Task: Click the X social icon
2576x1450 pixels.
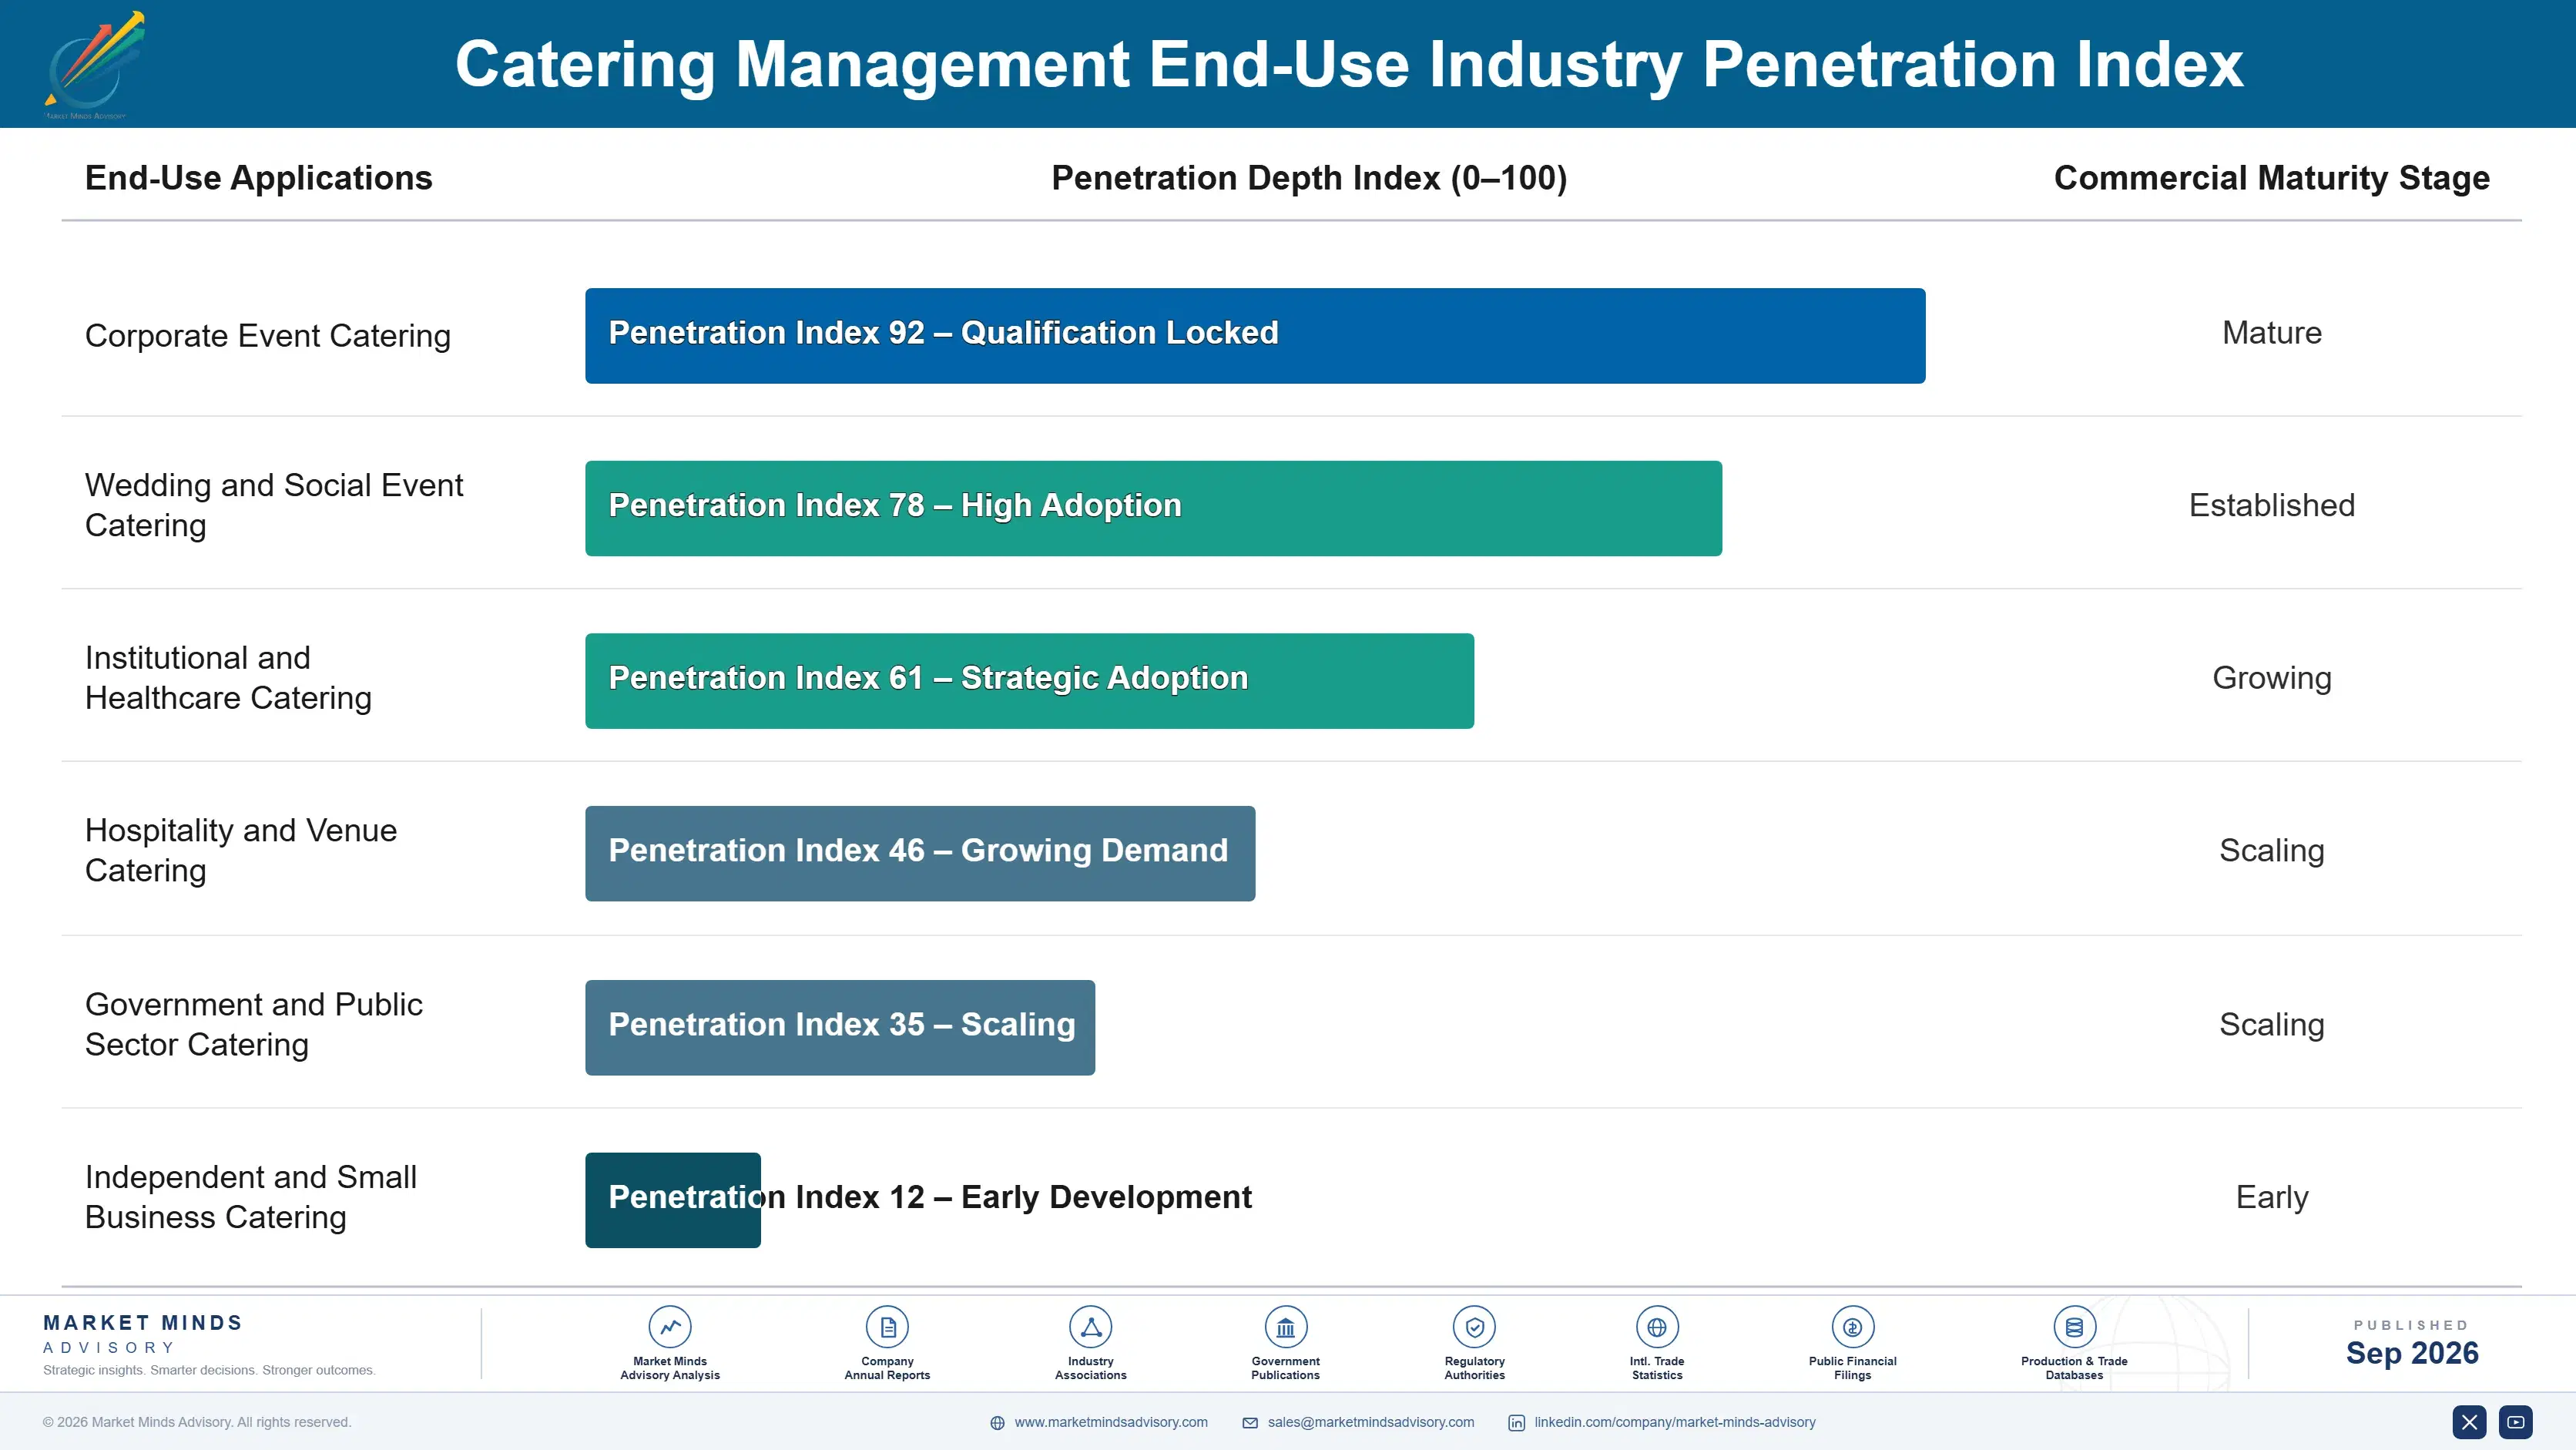Action: 2469,1422
